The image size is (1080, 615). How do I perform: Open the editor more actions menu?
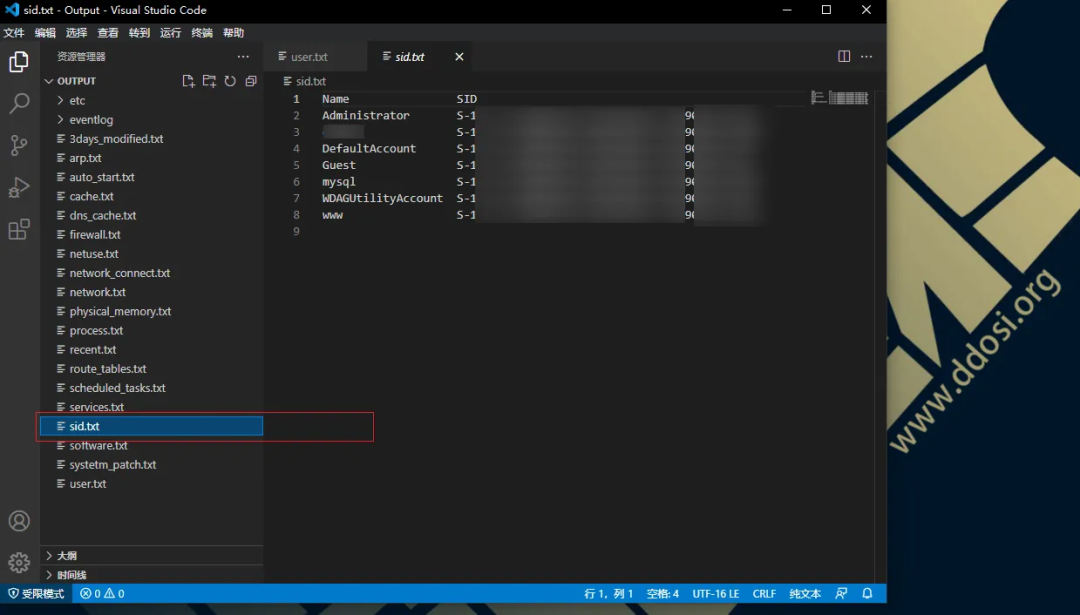(866, 56)
